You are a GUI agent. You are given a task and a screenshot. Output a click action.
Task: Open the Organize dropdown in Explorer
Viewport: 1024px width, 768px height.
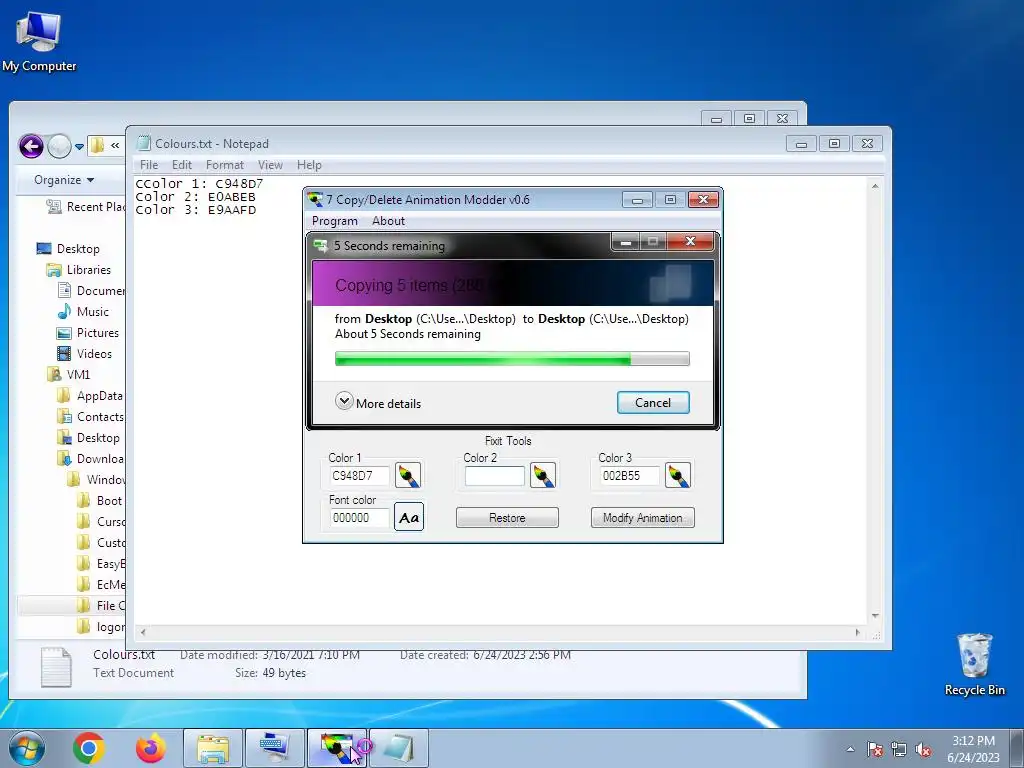point(64,180)
